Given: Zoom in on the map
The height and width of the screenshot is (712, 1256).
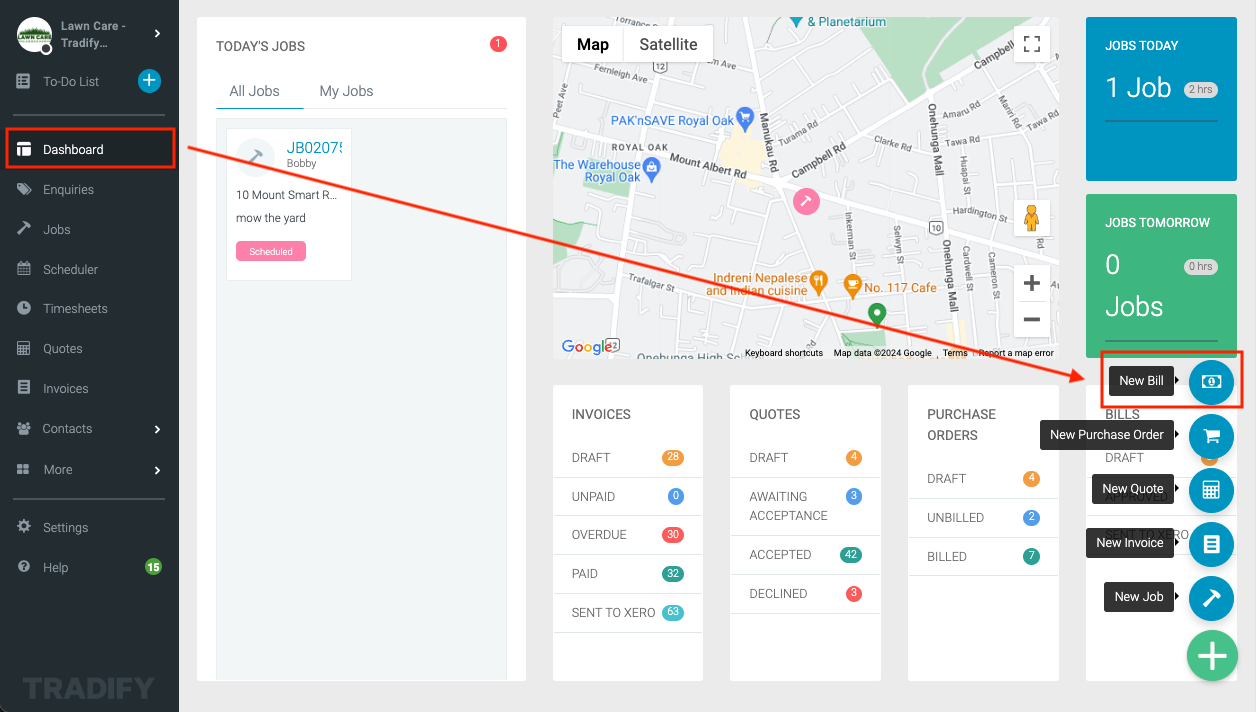Looking at the screenshot, I should point(1031,283).
